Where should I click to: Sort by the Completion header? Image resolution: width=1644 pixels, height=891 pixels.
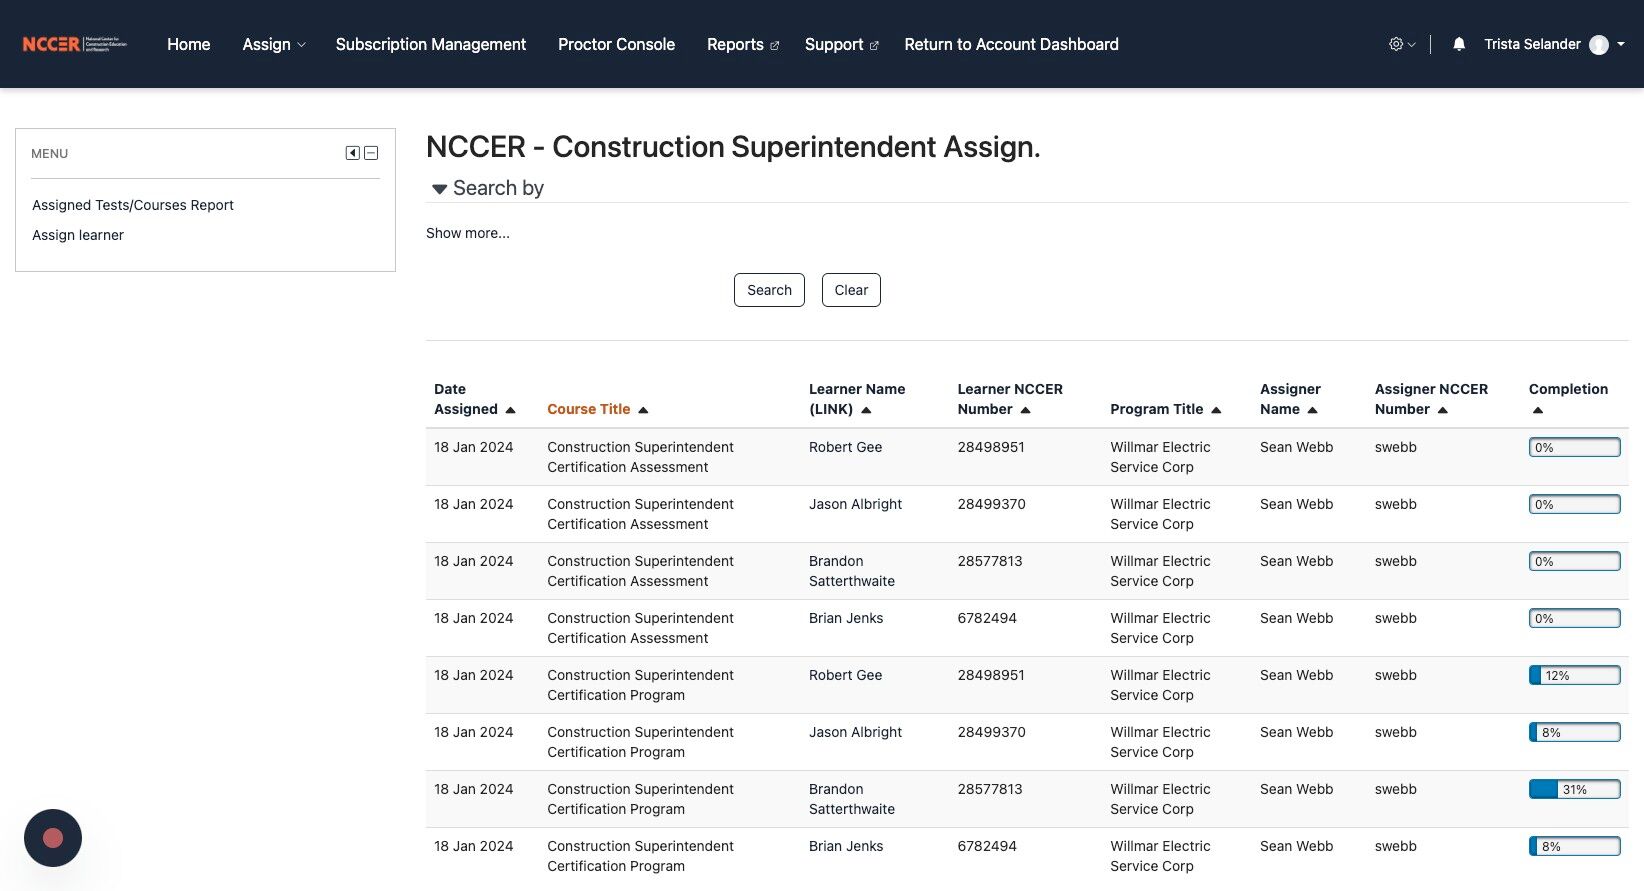[1568, 389]
